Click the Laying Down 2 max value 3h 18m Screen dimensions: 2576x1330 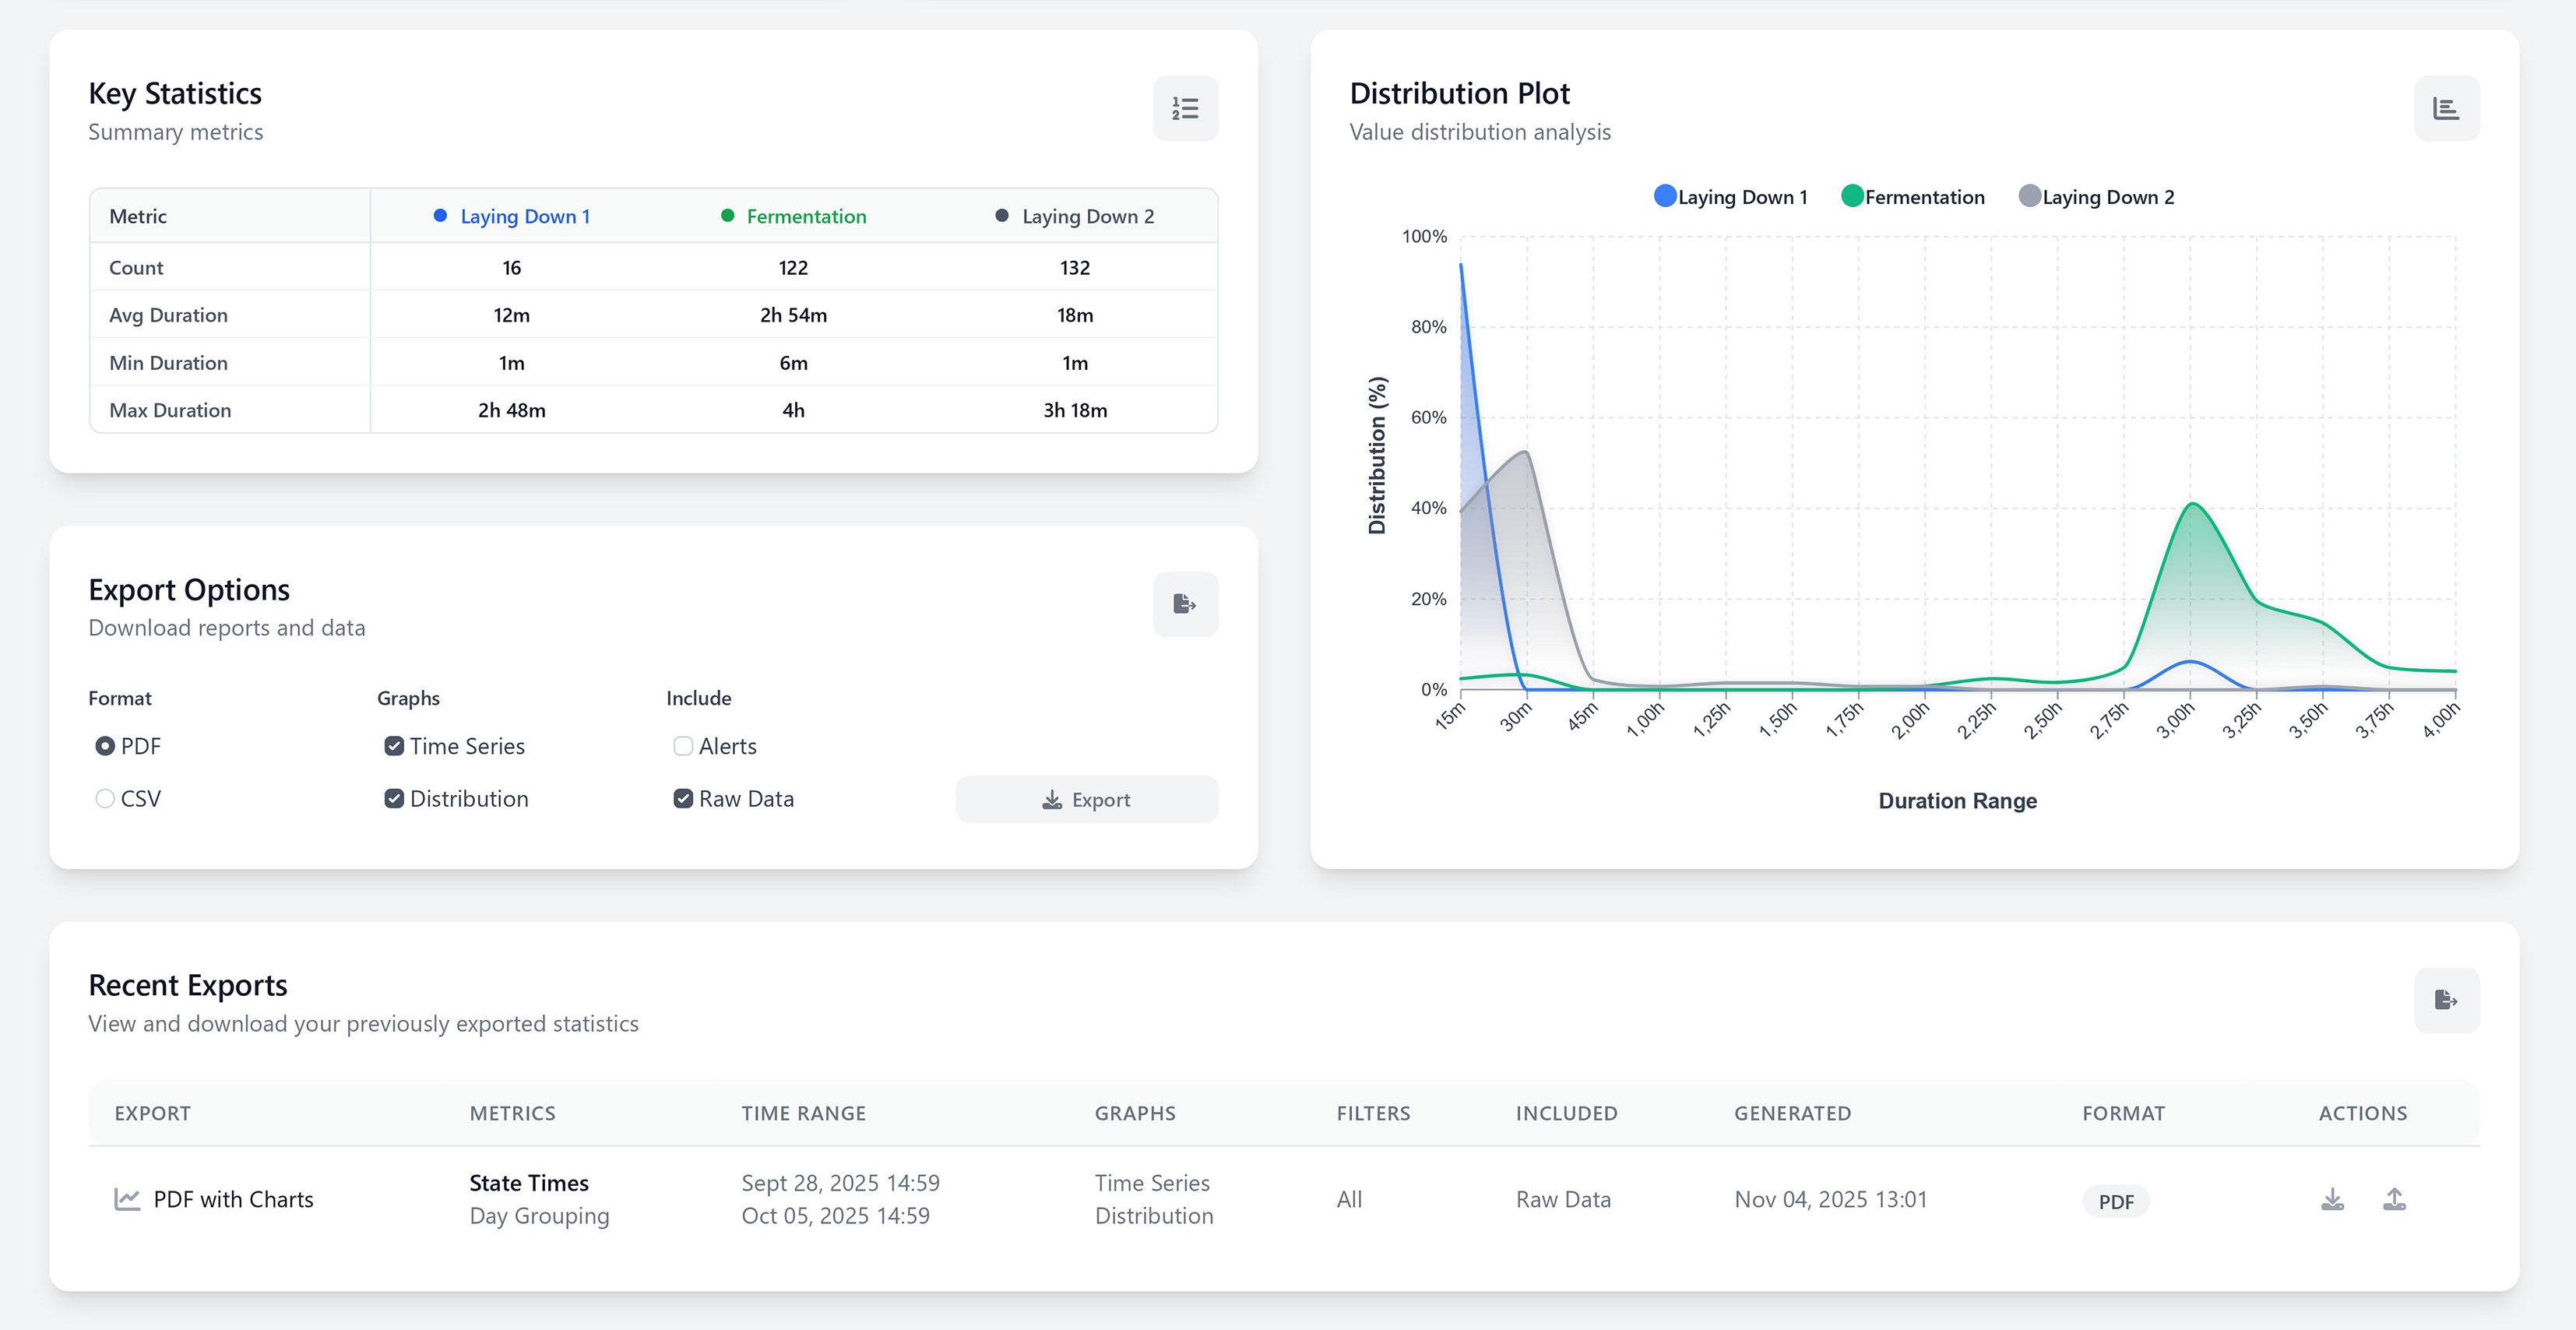click(x=1075, y=410)
